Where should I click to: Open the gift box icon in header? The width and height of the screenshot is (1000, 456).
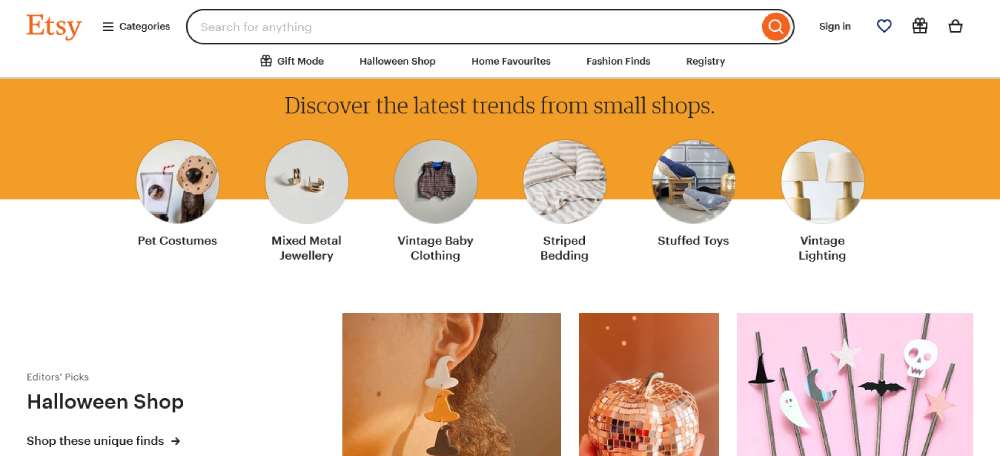[920, 26]
